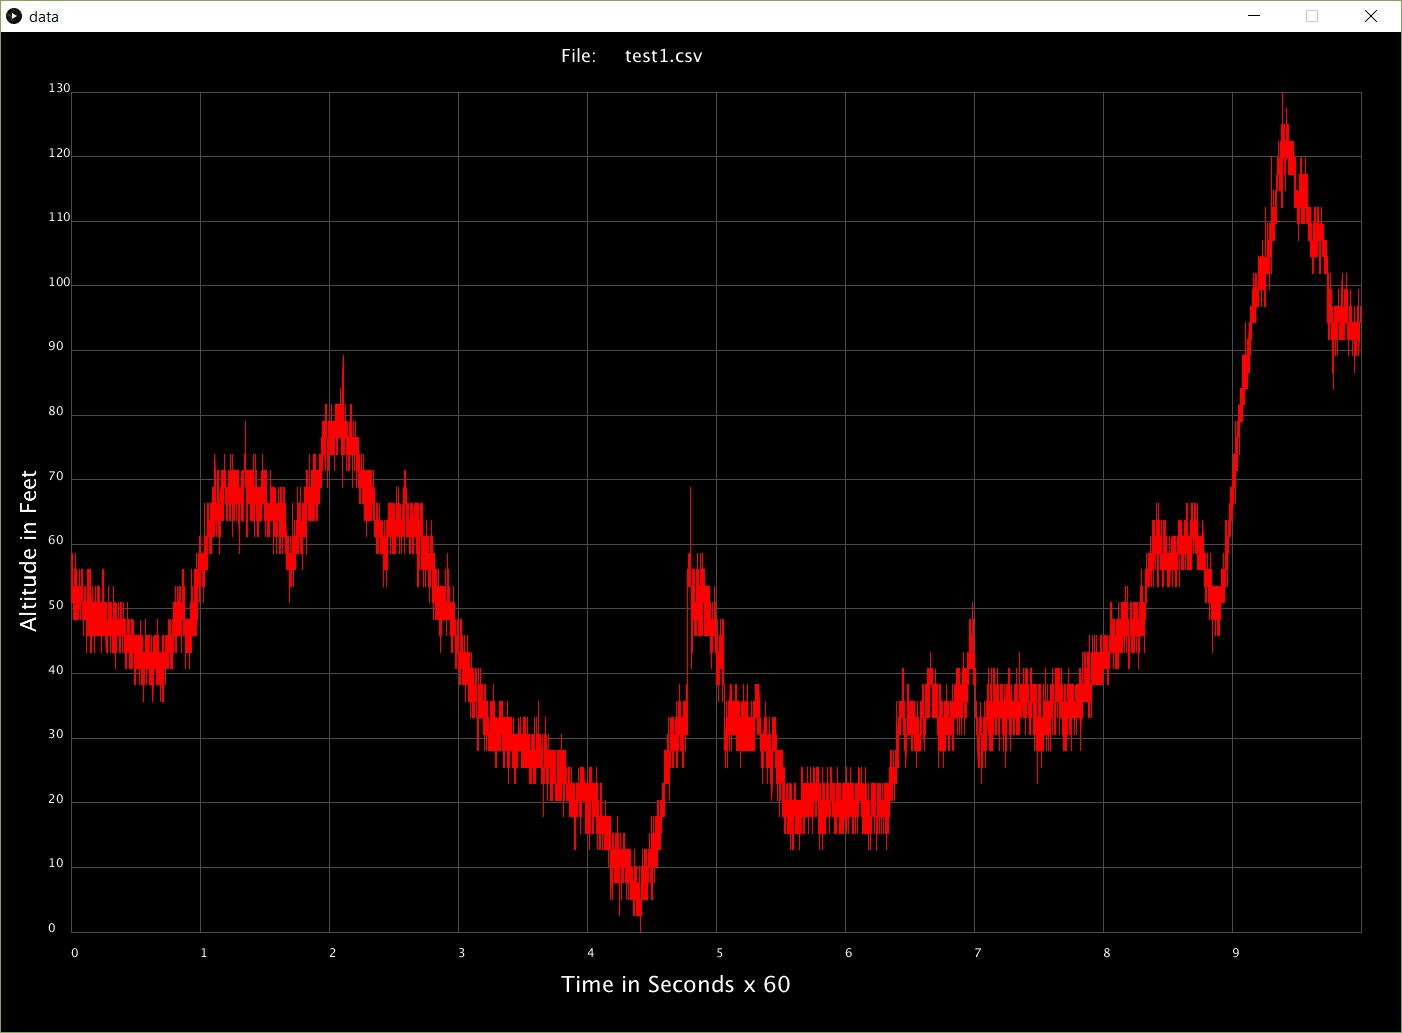This screenshot has height=1033, width=1402.
Task: Click the 7 tick on time axis
Action: coord(977,953)
